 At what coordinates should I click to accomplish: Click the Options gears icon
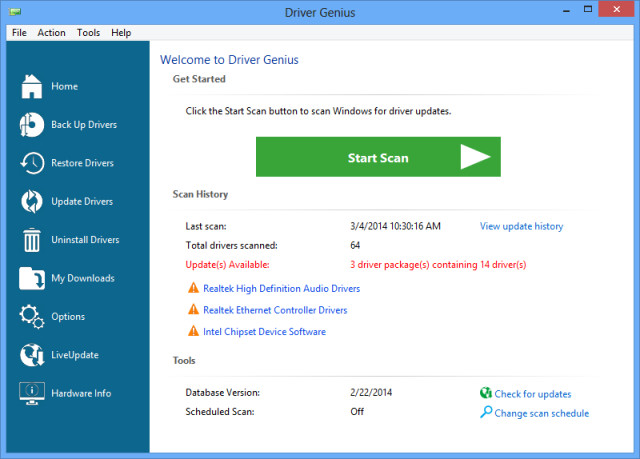31,317
